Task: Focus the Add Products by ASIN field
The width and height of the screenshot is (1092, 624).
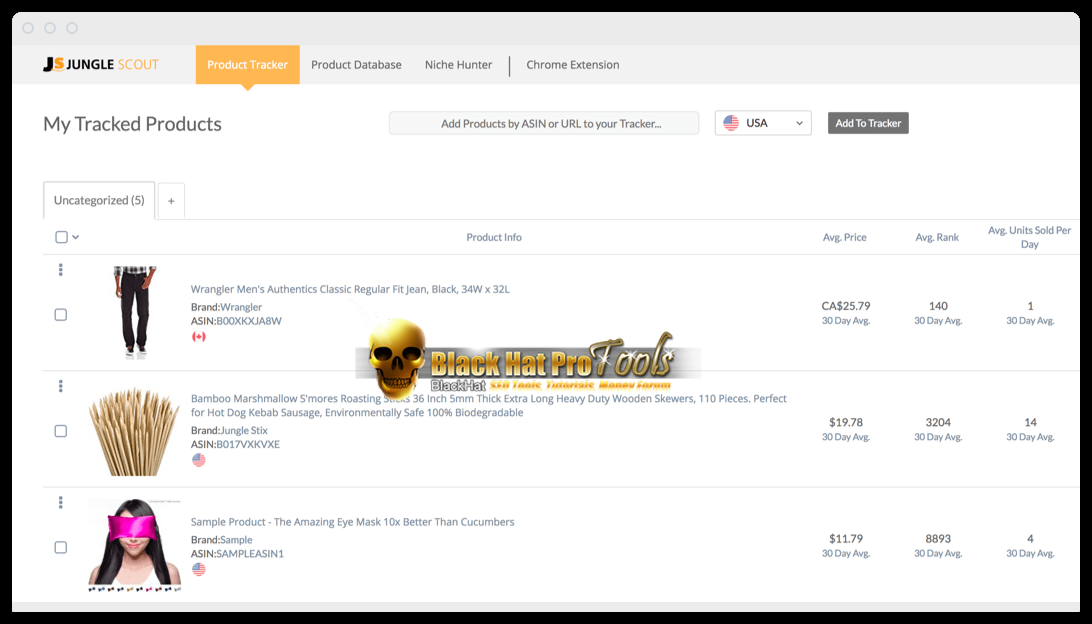Action: [x=544, y=123]
